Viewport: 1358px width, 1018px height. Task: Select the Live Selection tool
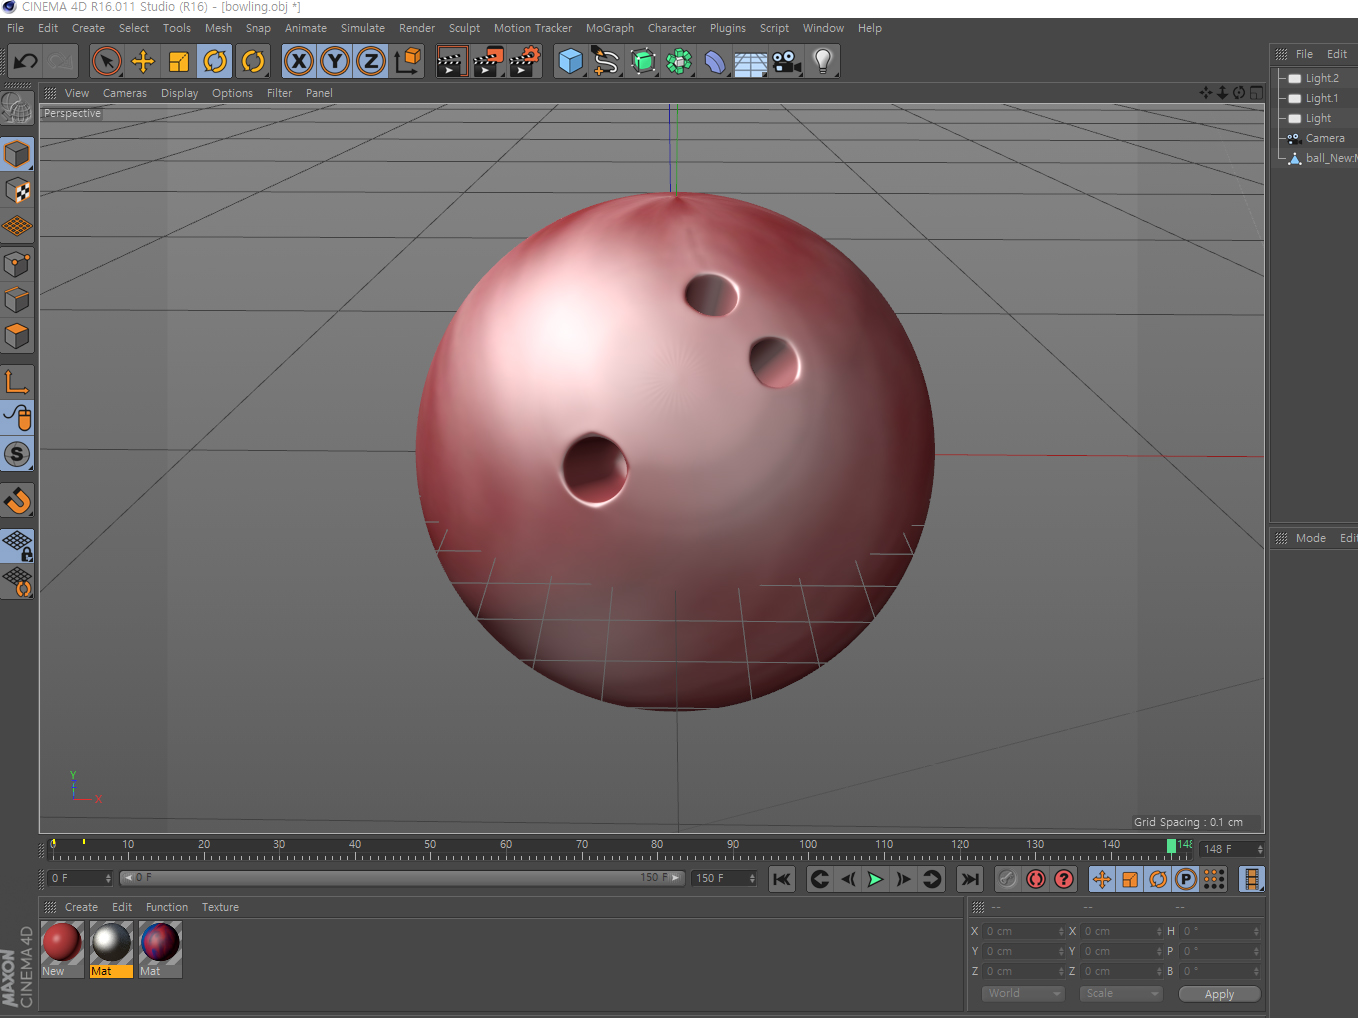point(106,61)
